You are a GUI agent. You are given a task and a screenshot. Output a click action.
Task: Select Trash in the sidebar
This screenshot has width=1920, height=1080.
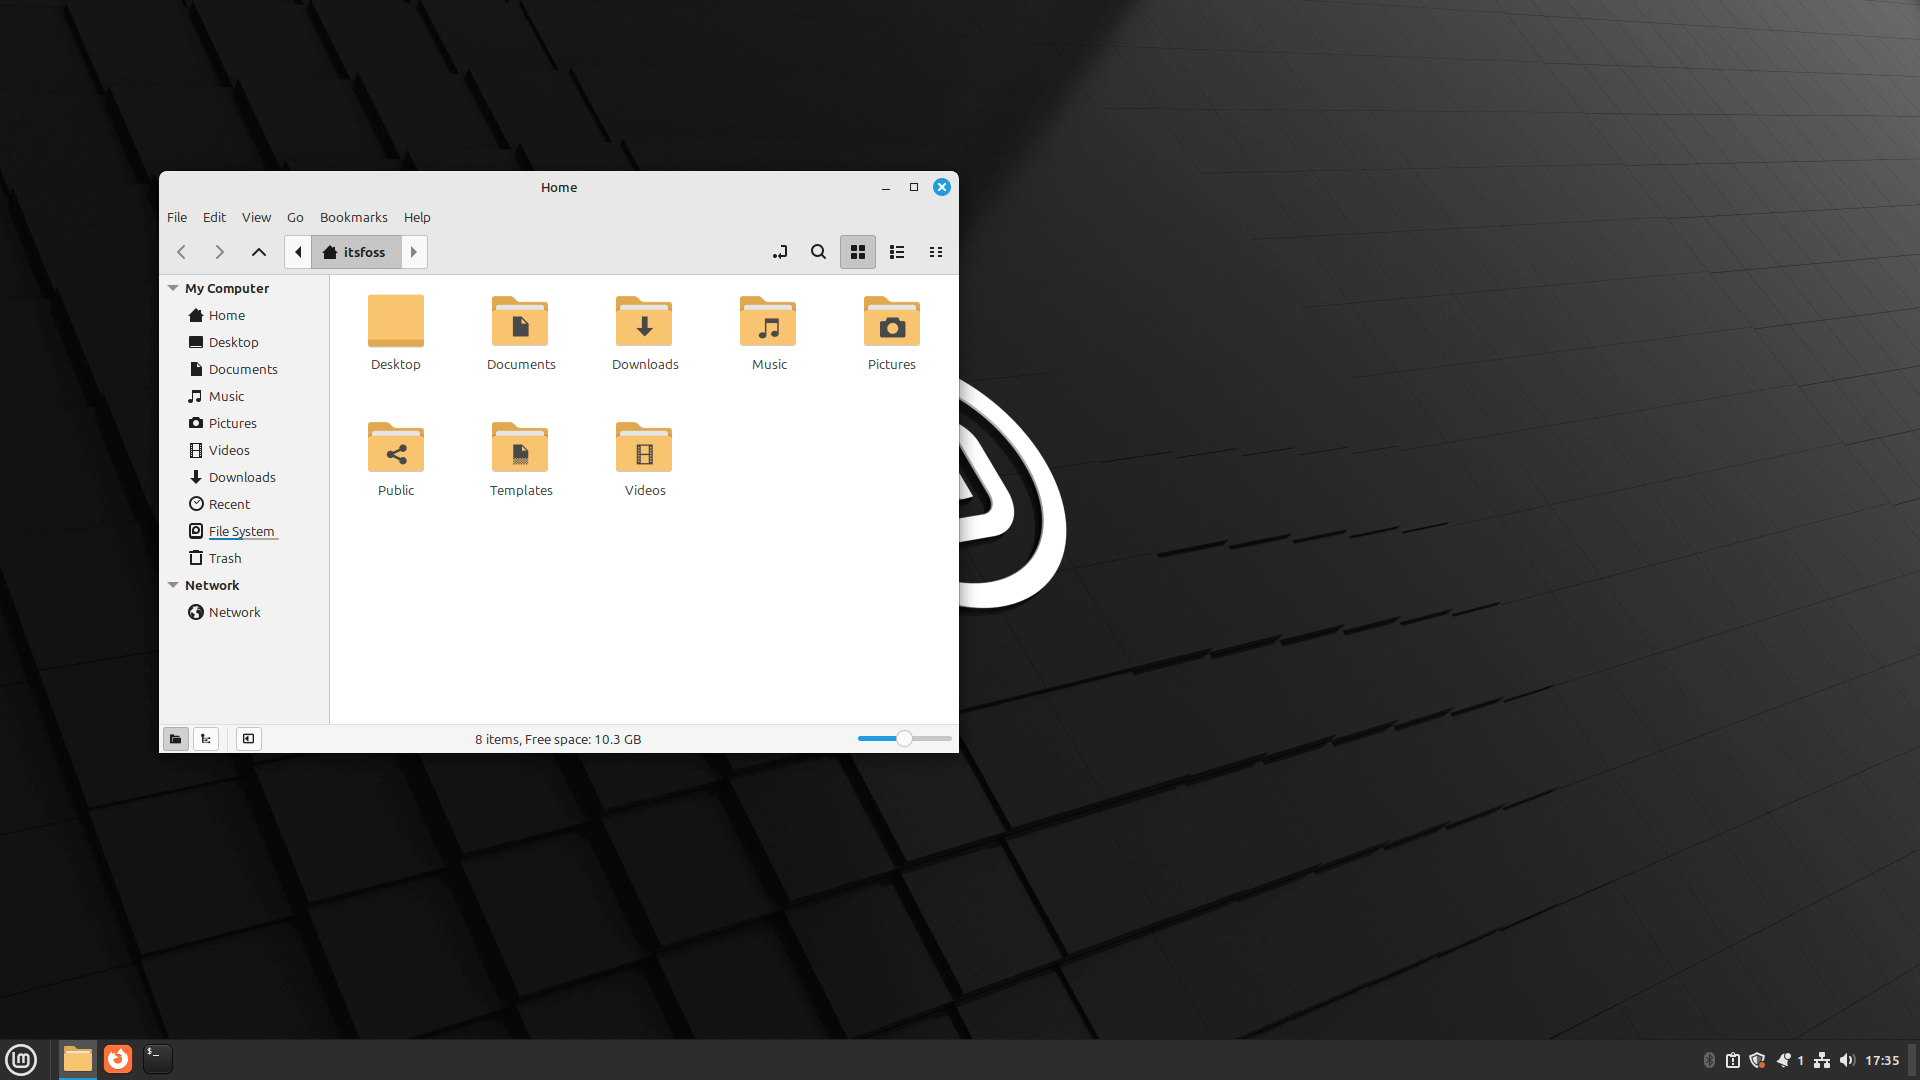(224, 557)
